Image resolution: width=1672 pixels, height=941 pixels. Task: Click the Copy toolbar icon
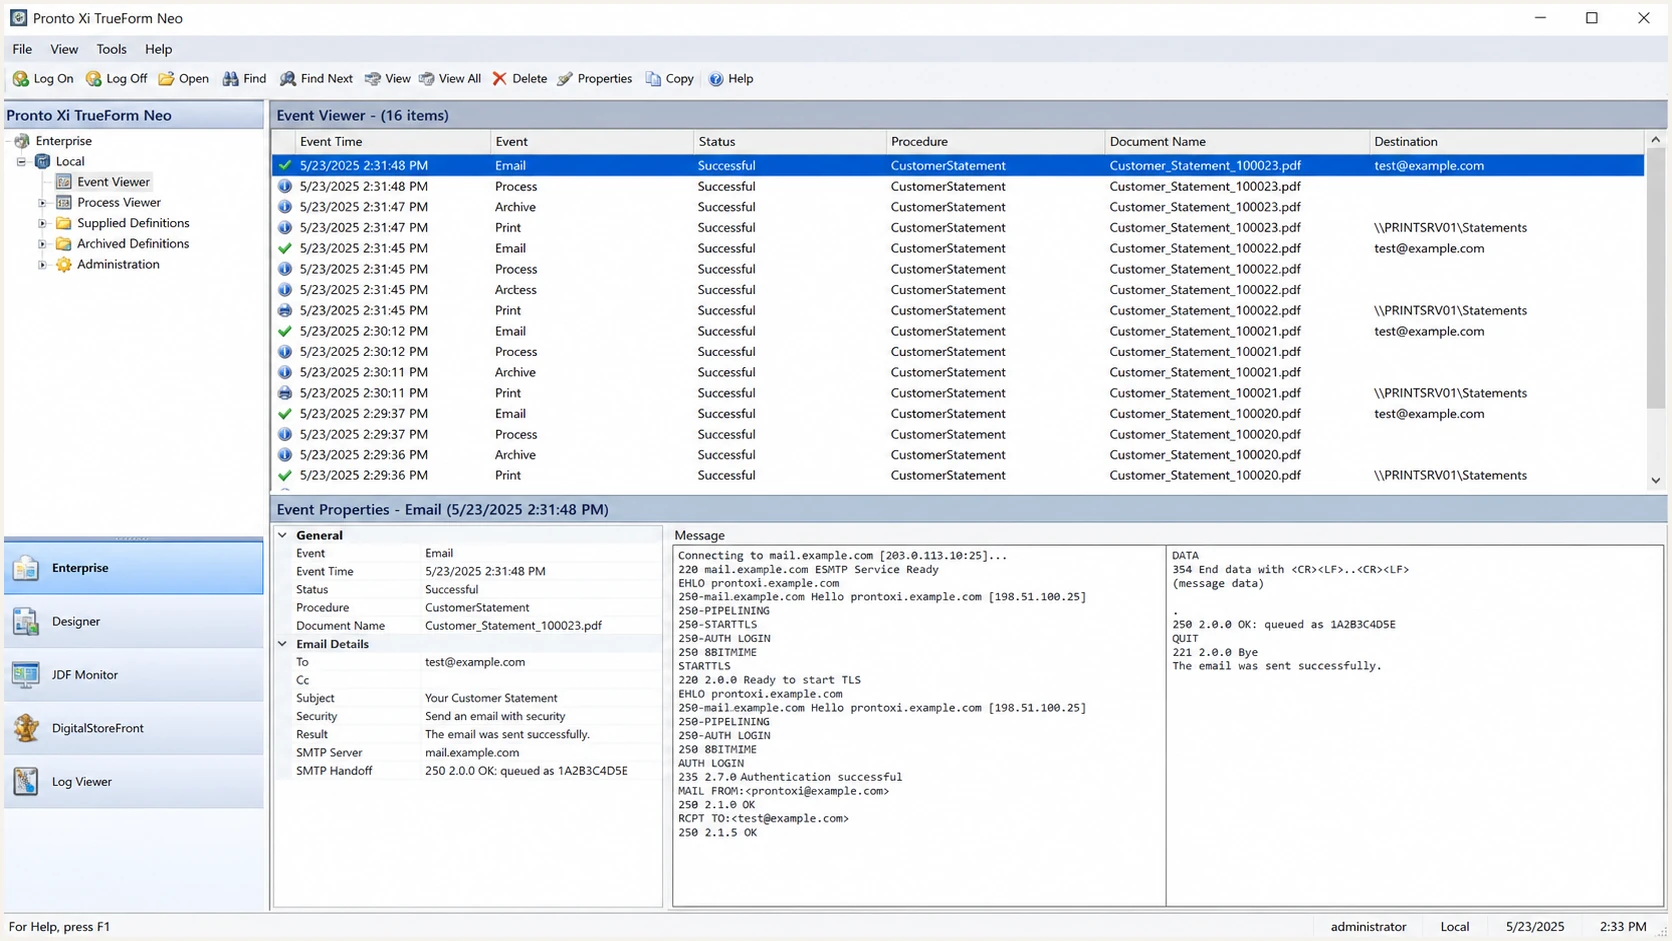(653, 79)
